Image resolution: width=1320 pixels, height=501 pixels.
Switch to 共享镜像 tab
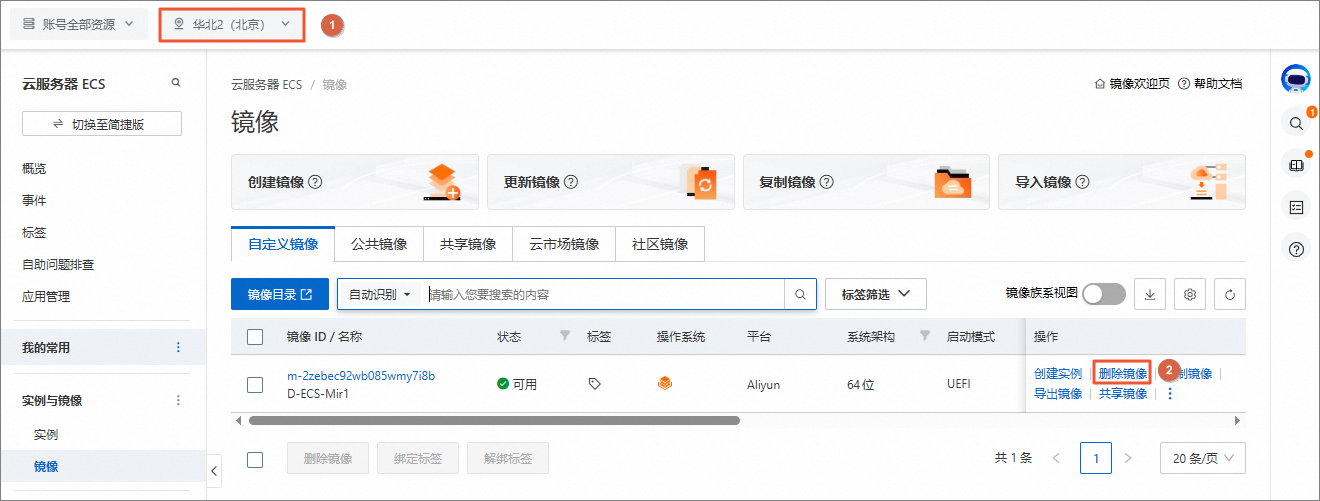coord(468,244)
